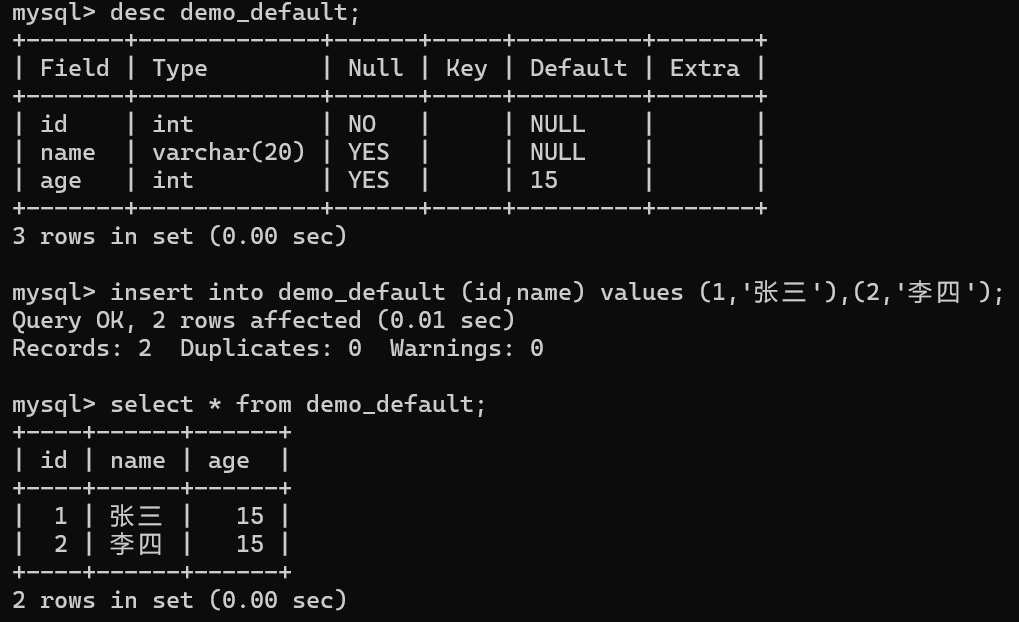The width and height of the screenshot is (1019, 622).
Task: Click the 'Warnings: 0' text
Action: [467, 348]
